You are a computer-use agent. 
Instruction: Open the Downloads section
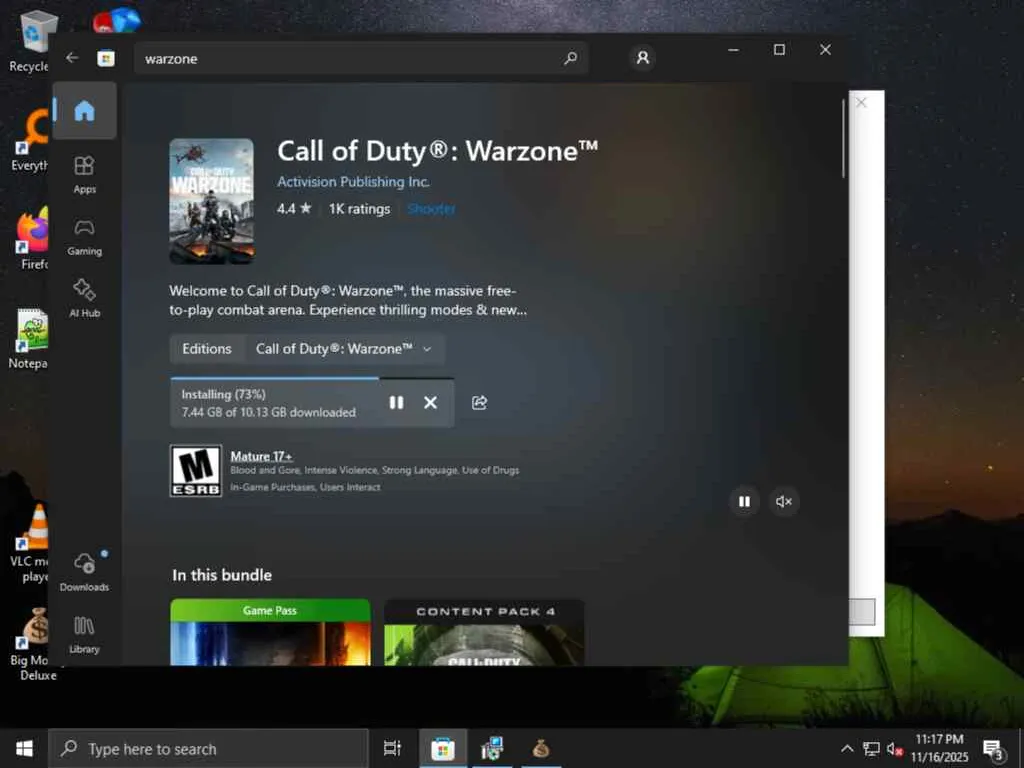tap(84, 573)
